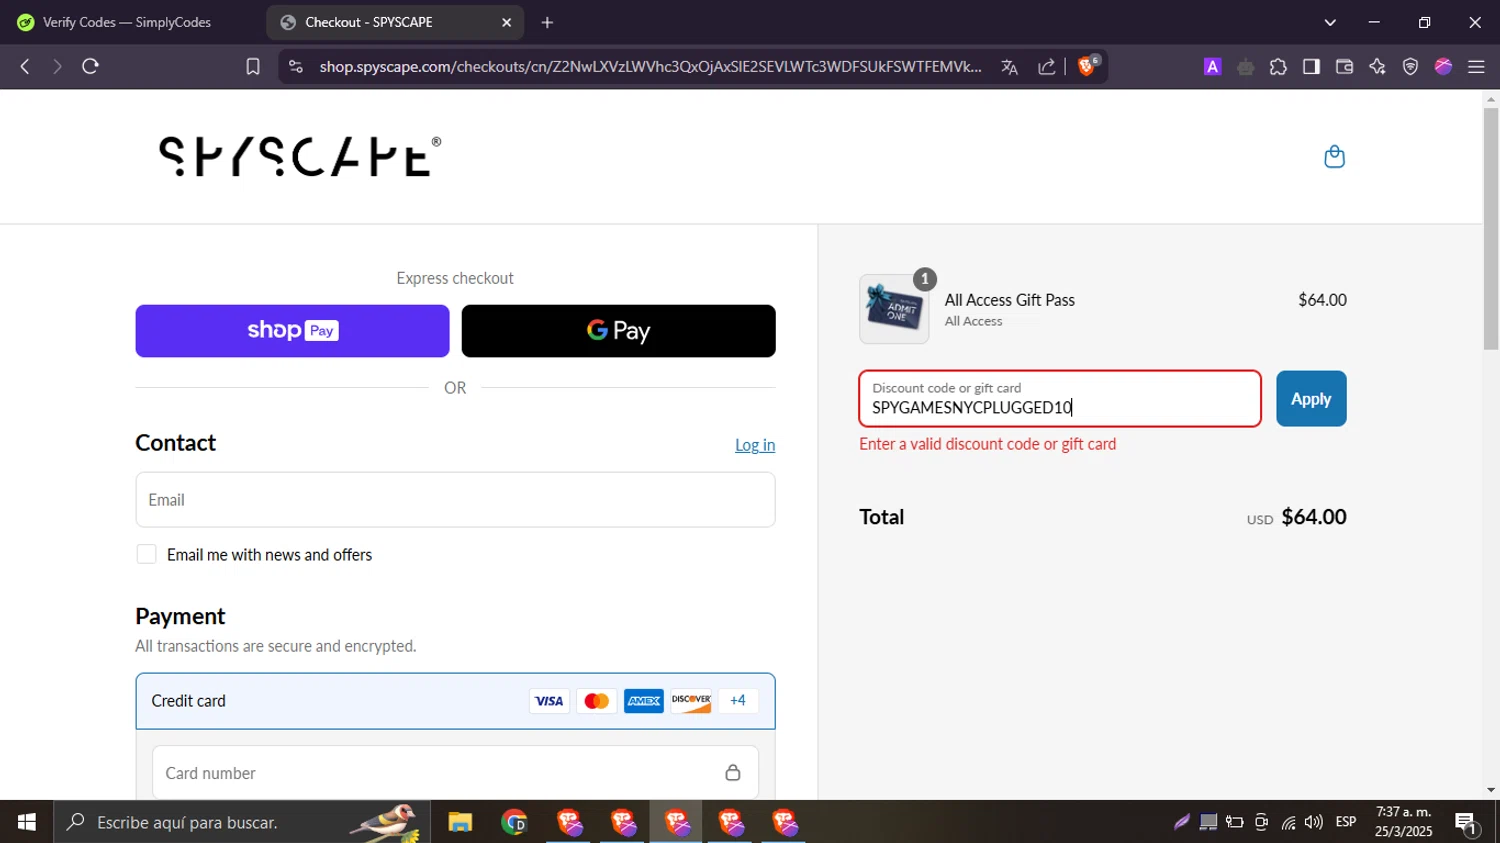This screenshot has height=843, width=1500.
Task: Click the Discover card logo
Action: (691, 701)
